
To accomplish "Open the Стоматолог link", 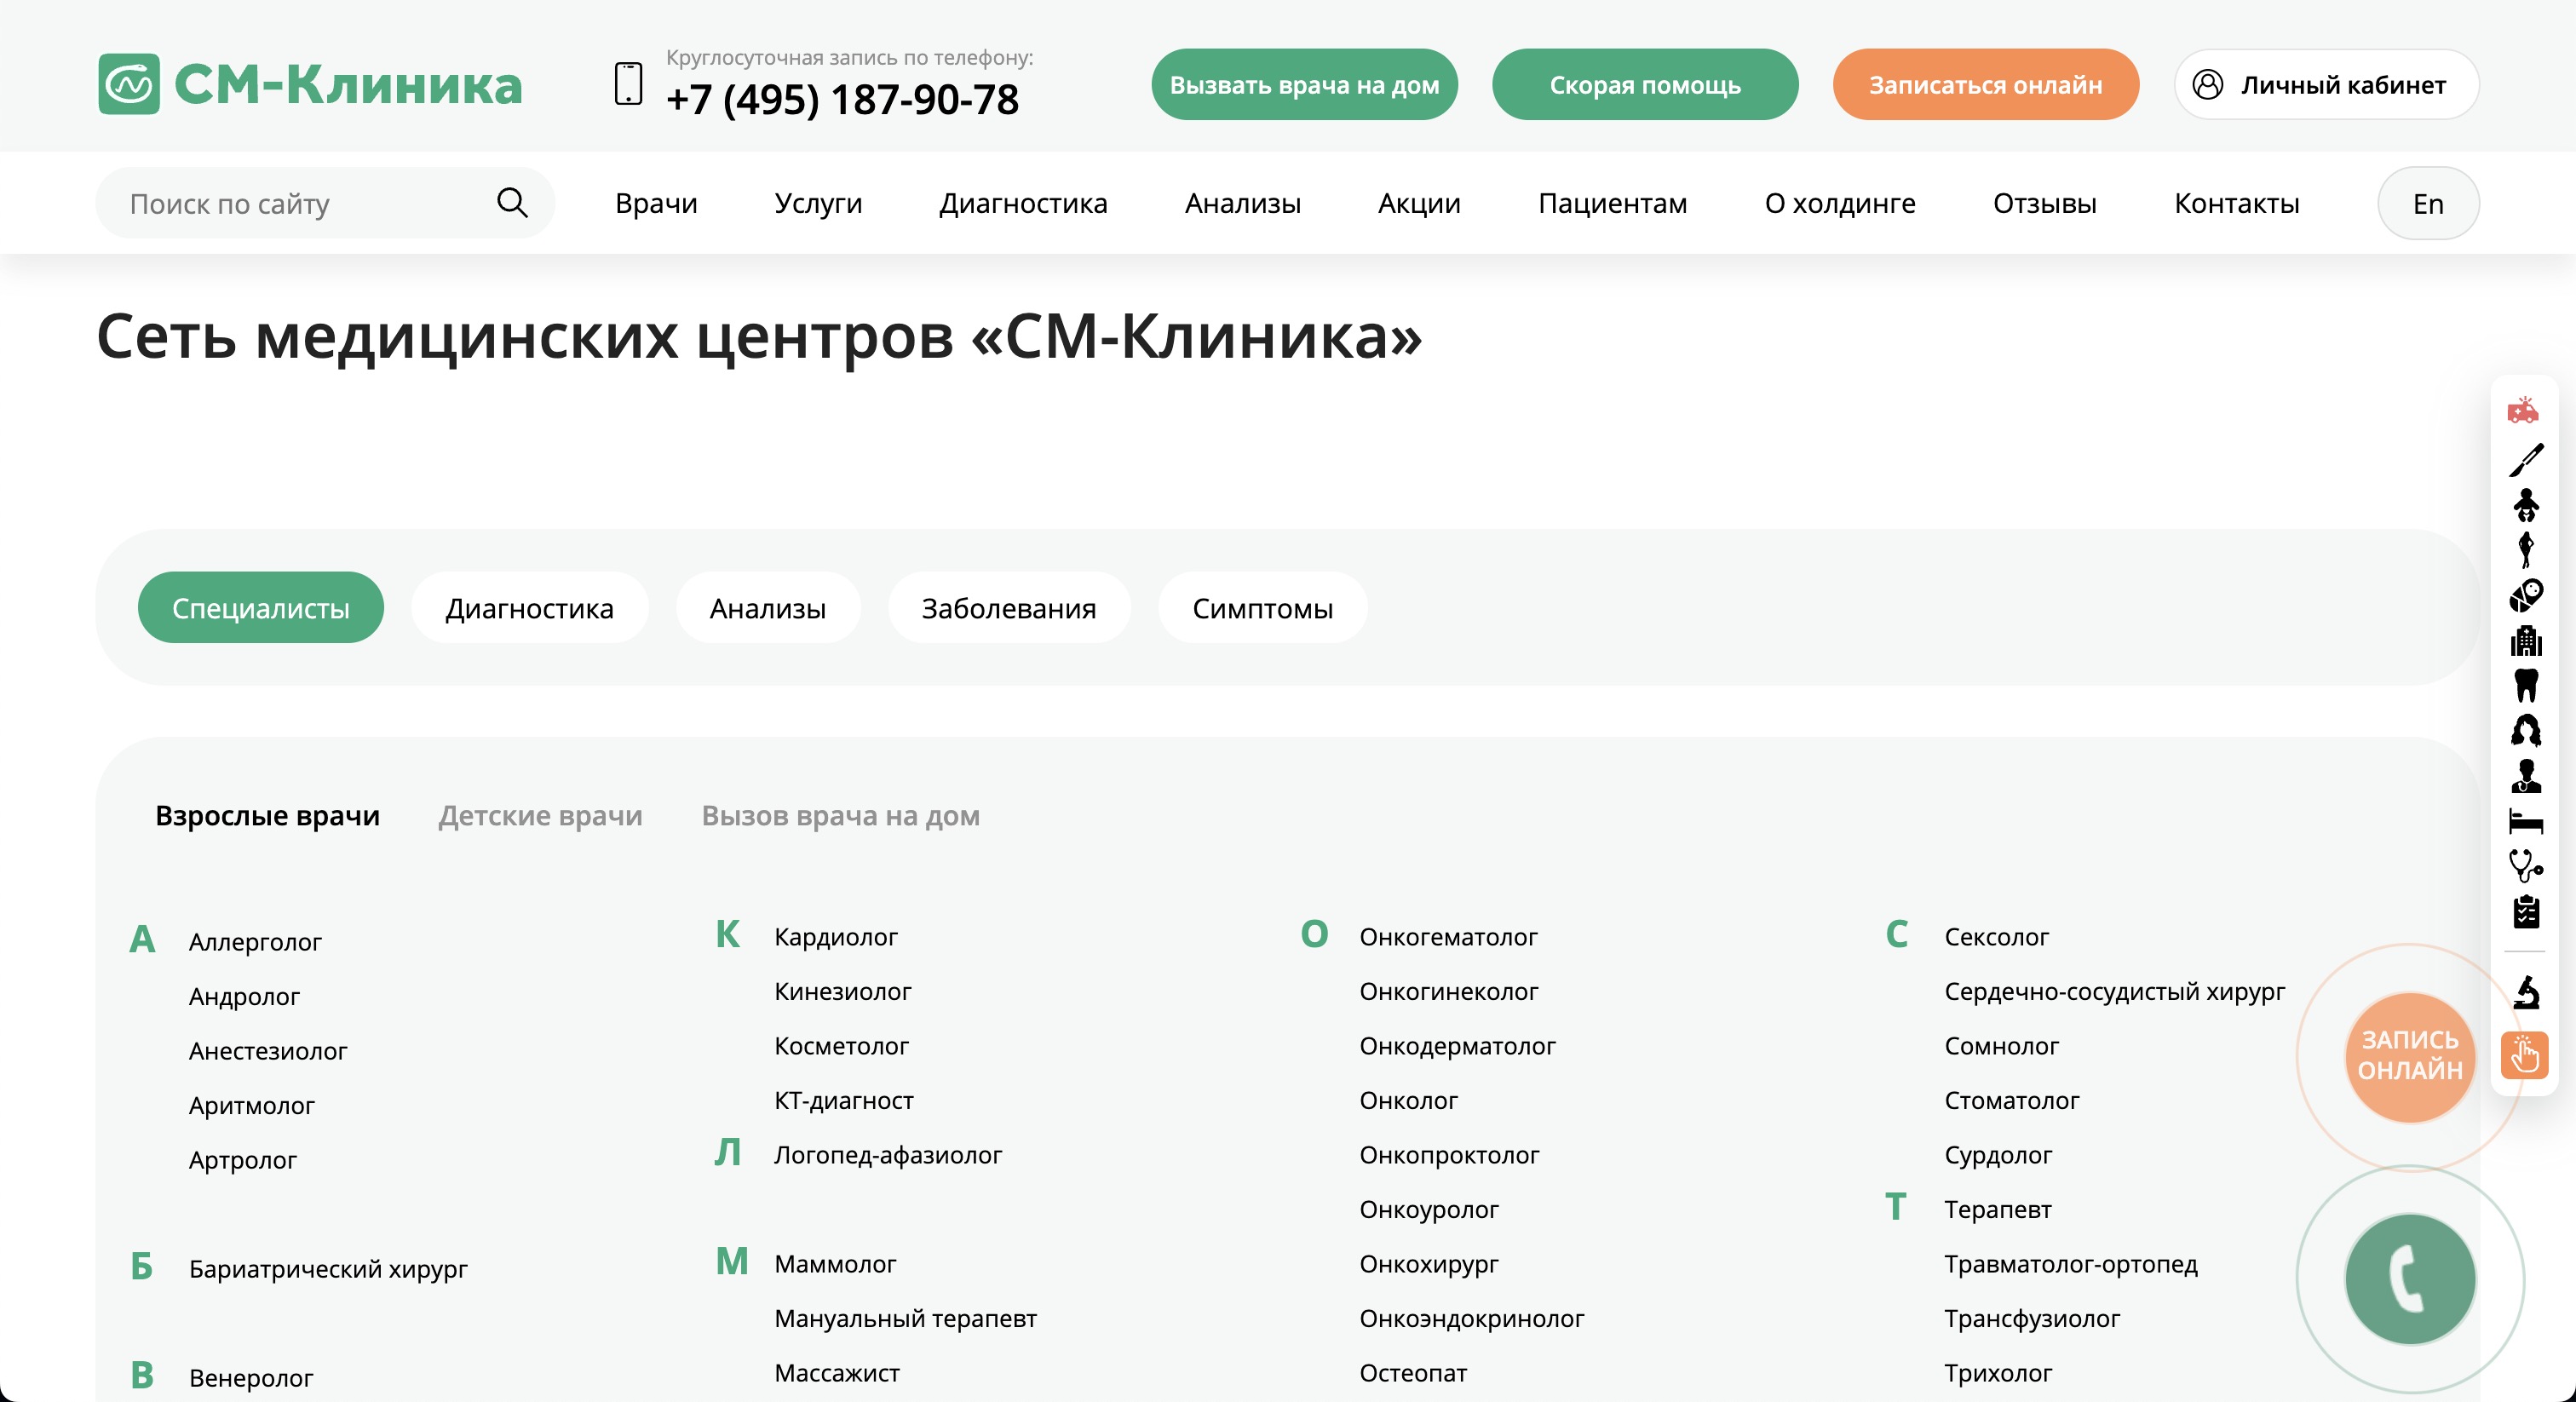I will coord(2011,1101).
